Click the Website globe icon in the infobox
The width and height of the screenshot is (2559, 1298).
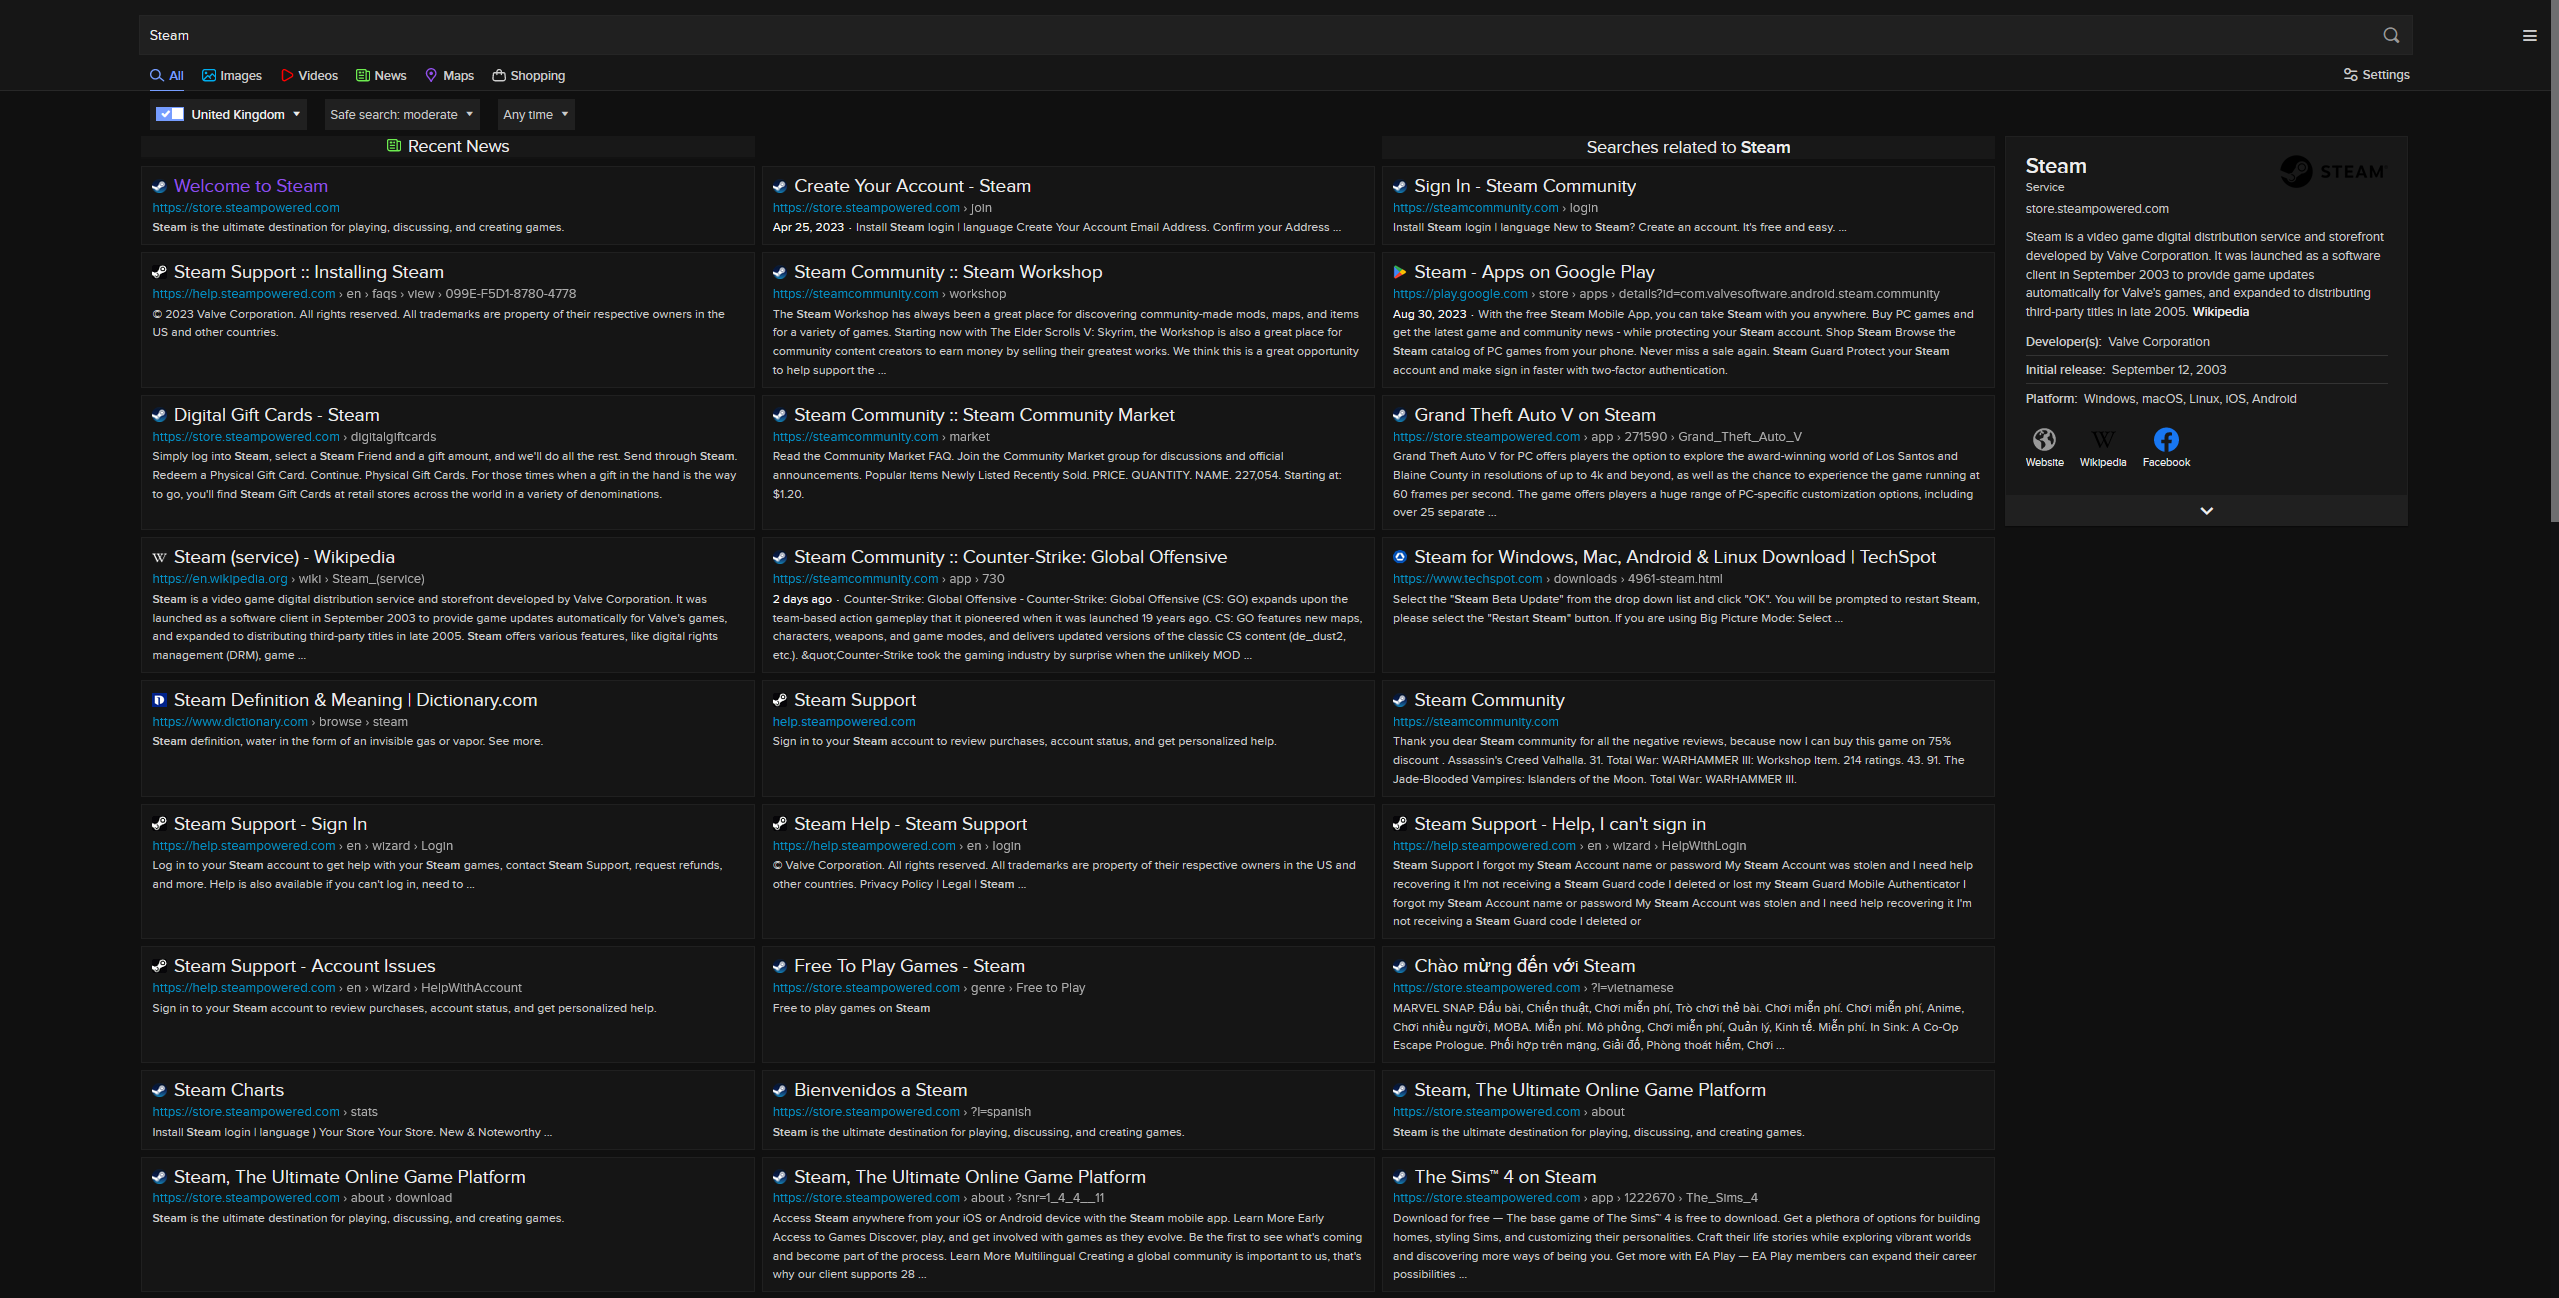tap(2044, 439)
